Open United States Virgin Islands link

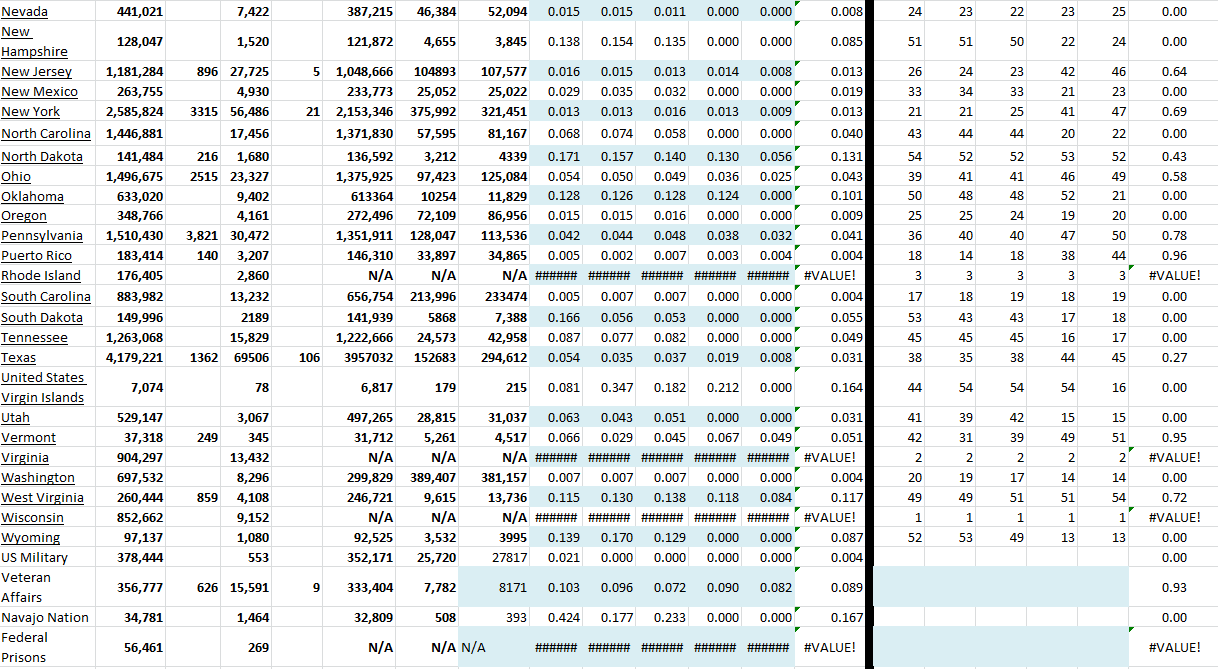[43, 387]
